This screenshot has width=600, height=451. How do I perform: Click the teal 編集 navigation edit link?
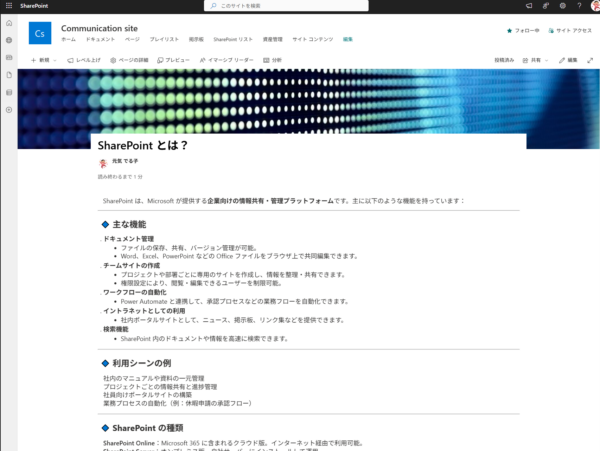click(347, 39)
